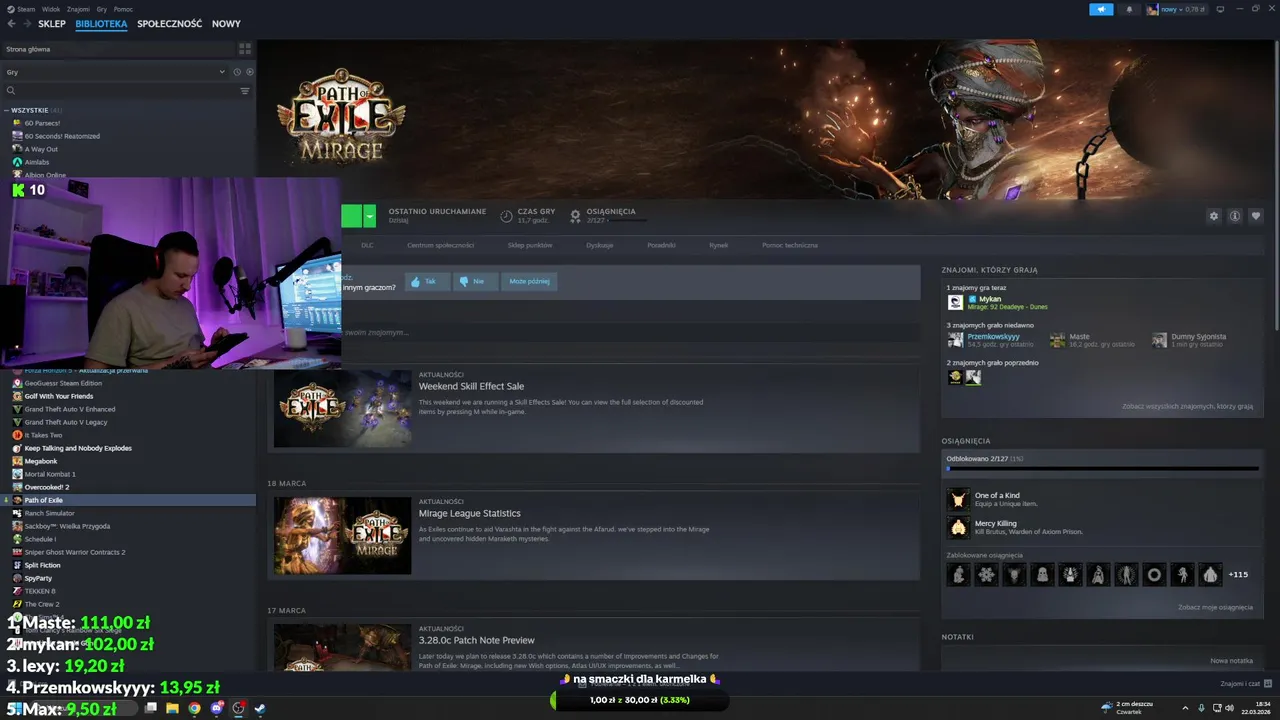Select 60 Parsecs! in library list

pyautogui.click(x=42, y=123)
